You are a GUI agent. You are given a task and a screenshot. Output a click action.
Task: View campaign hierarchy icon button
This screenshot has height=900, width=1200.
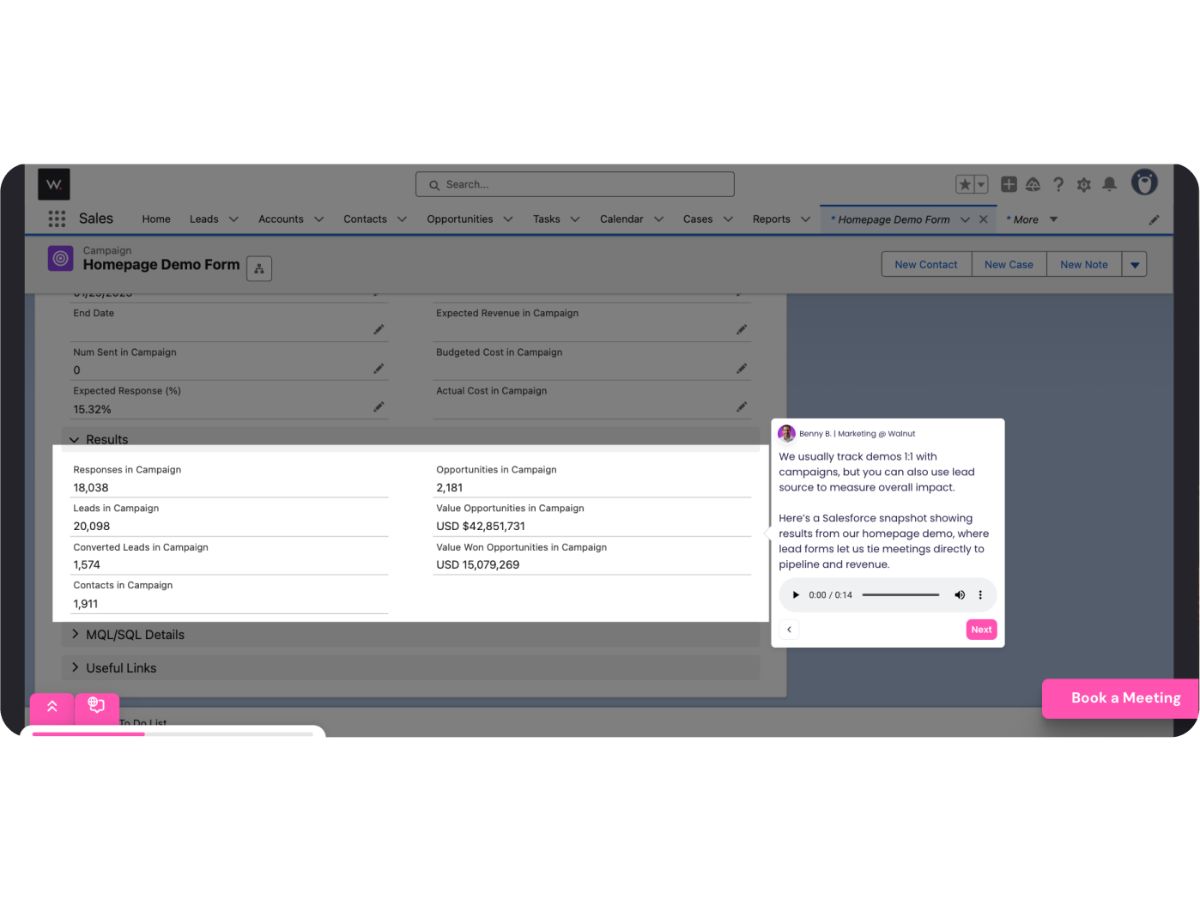pos(259,268)
